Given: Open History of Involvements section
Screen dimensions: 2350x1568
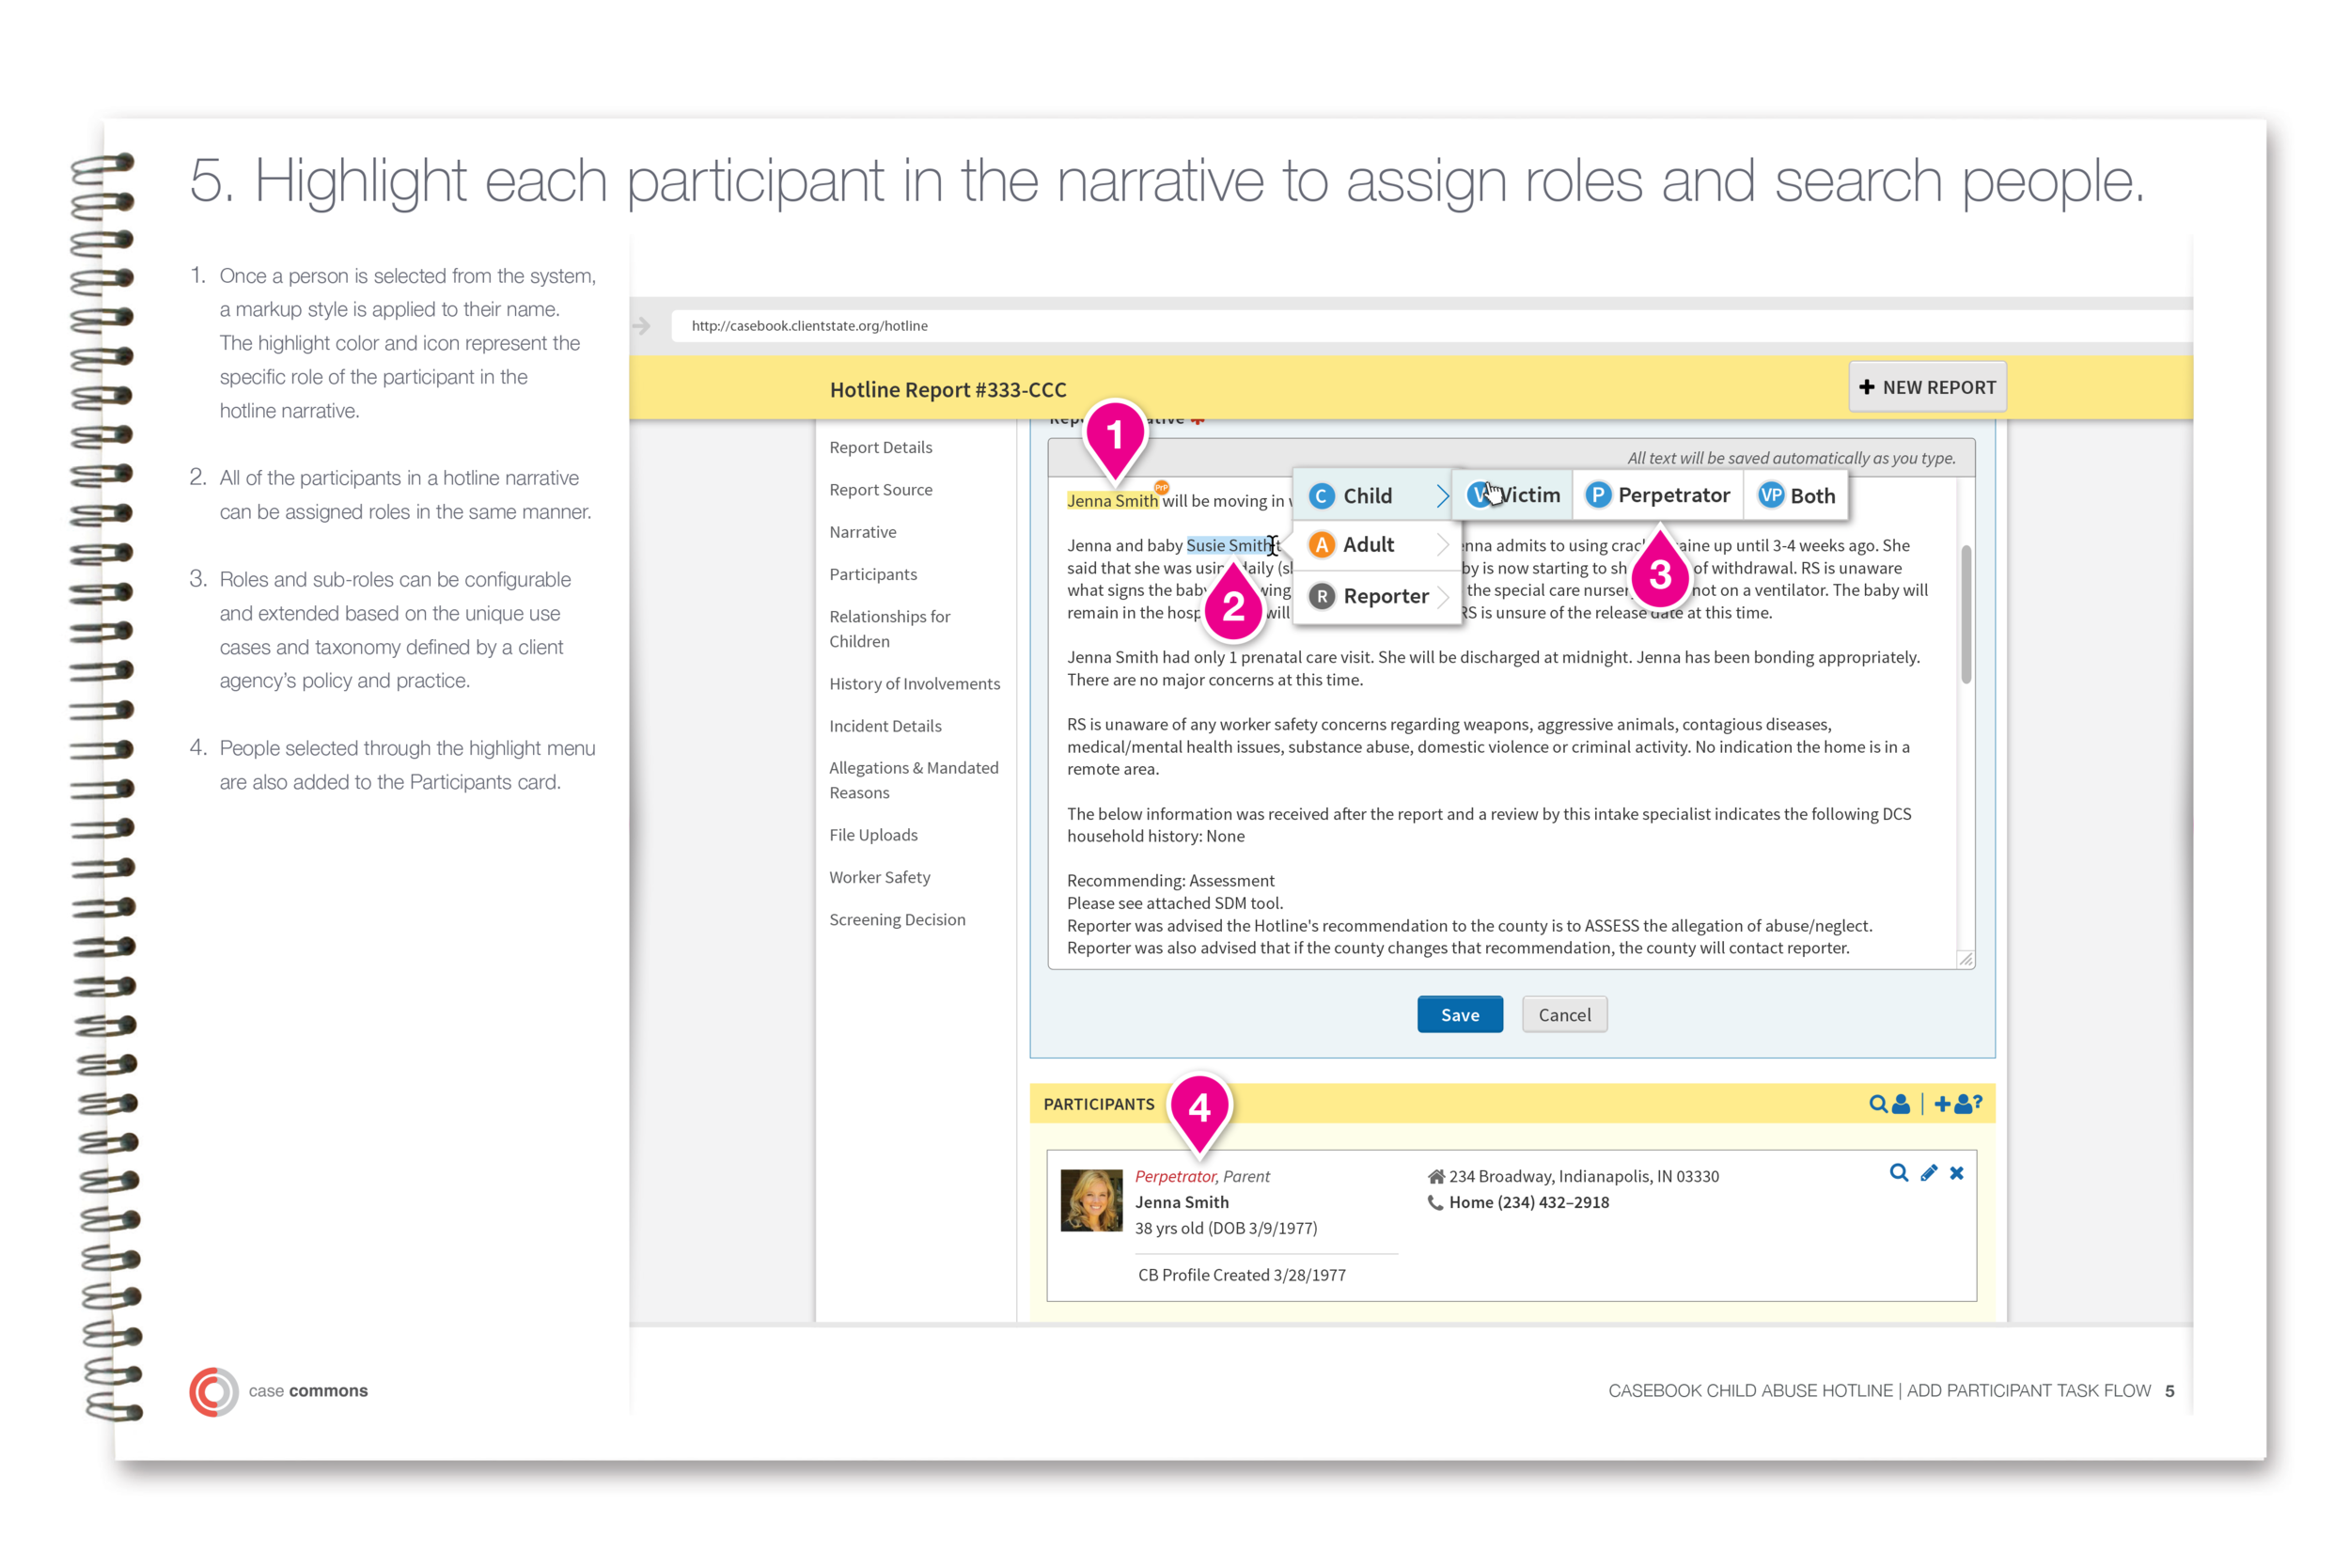Looking at the screenshot, I should (914, 684).
